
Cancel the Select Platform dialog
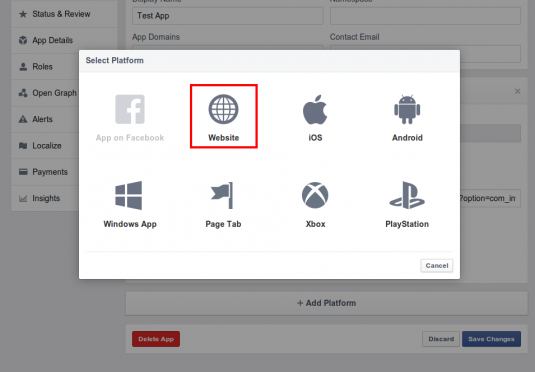[437, 266]
